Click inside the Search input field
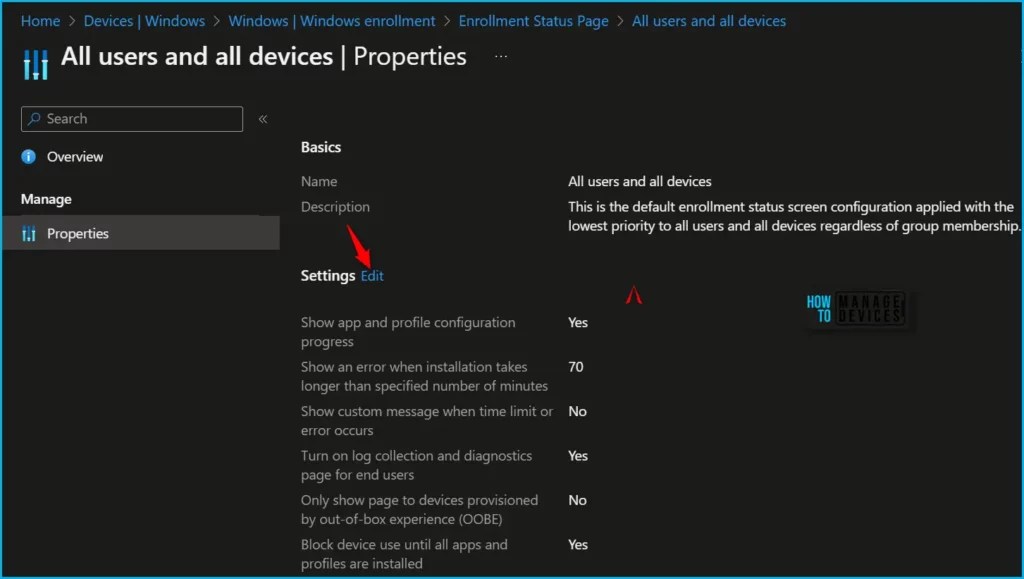Viewport: 1024px width, 579px height. 130,118
